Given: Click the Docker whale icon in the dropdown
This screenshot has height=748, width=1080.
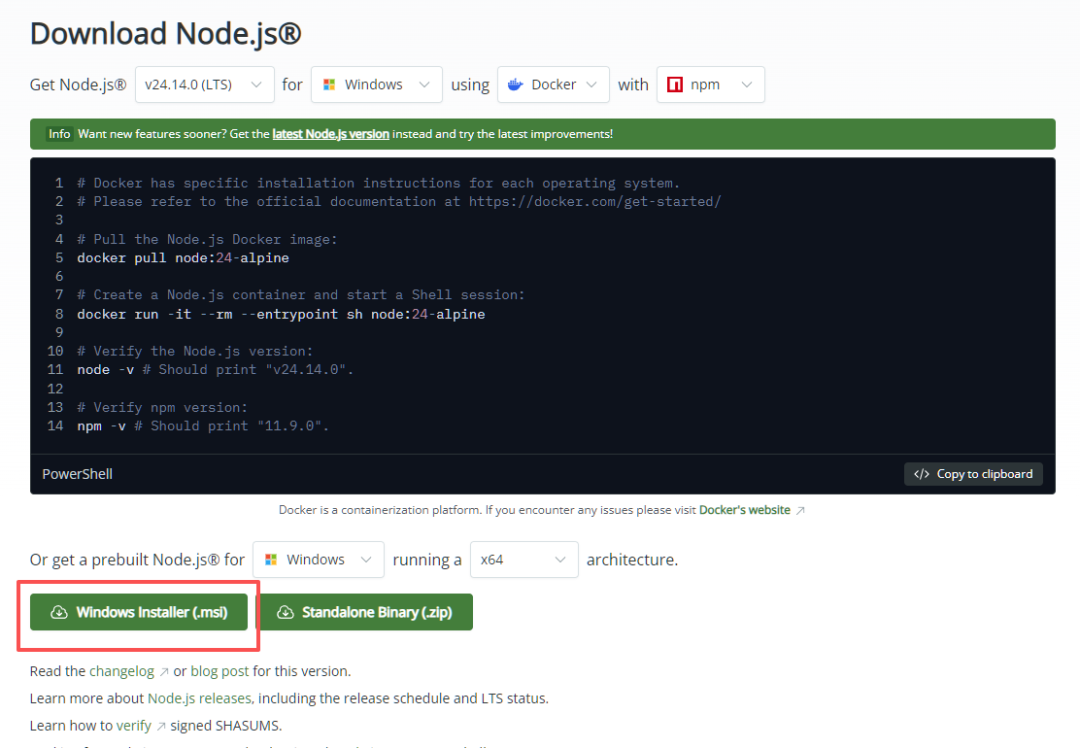Looking at the screenshot, I should [515, 85].
